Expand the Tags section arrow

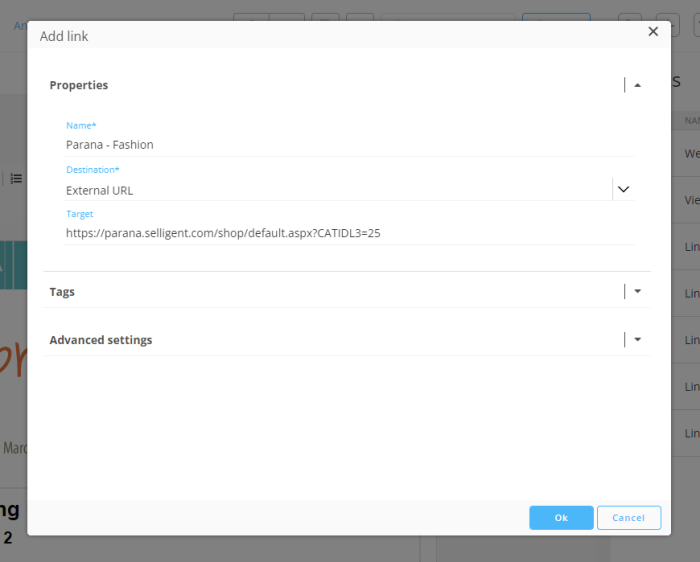click(x=638, y=292)
